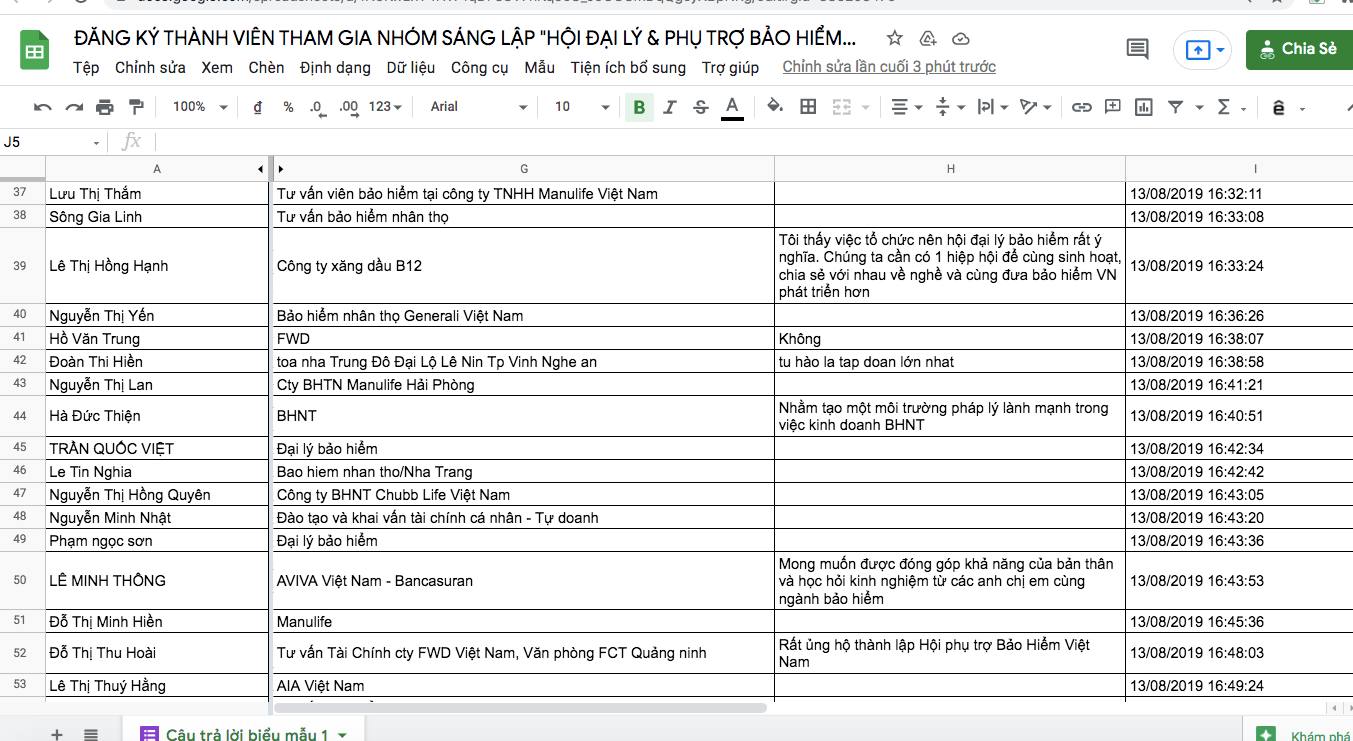Expand hidden columns arrow next to column G
1353x741 pixels.
(281, 169)
